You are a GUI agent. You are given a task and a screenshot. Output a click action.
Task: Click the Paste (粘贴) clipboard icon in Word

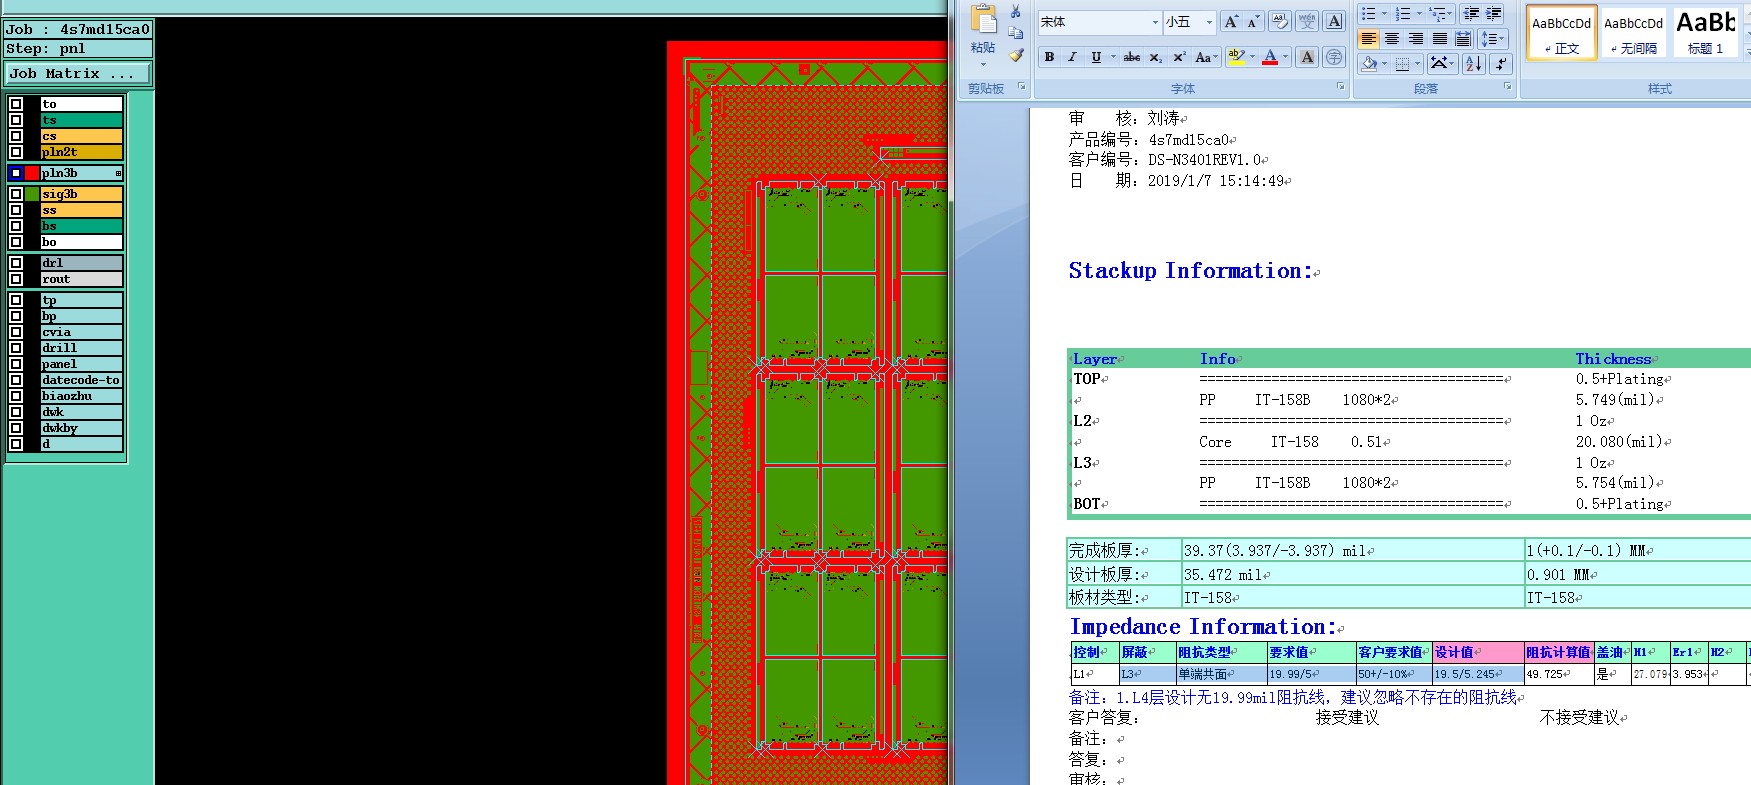(984, 20)
